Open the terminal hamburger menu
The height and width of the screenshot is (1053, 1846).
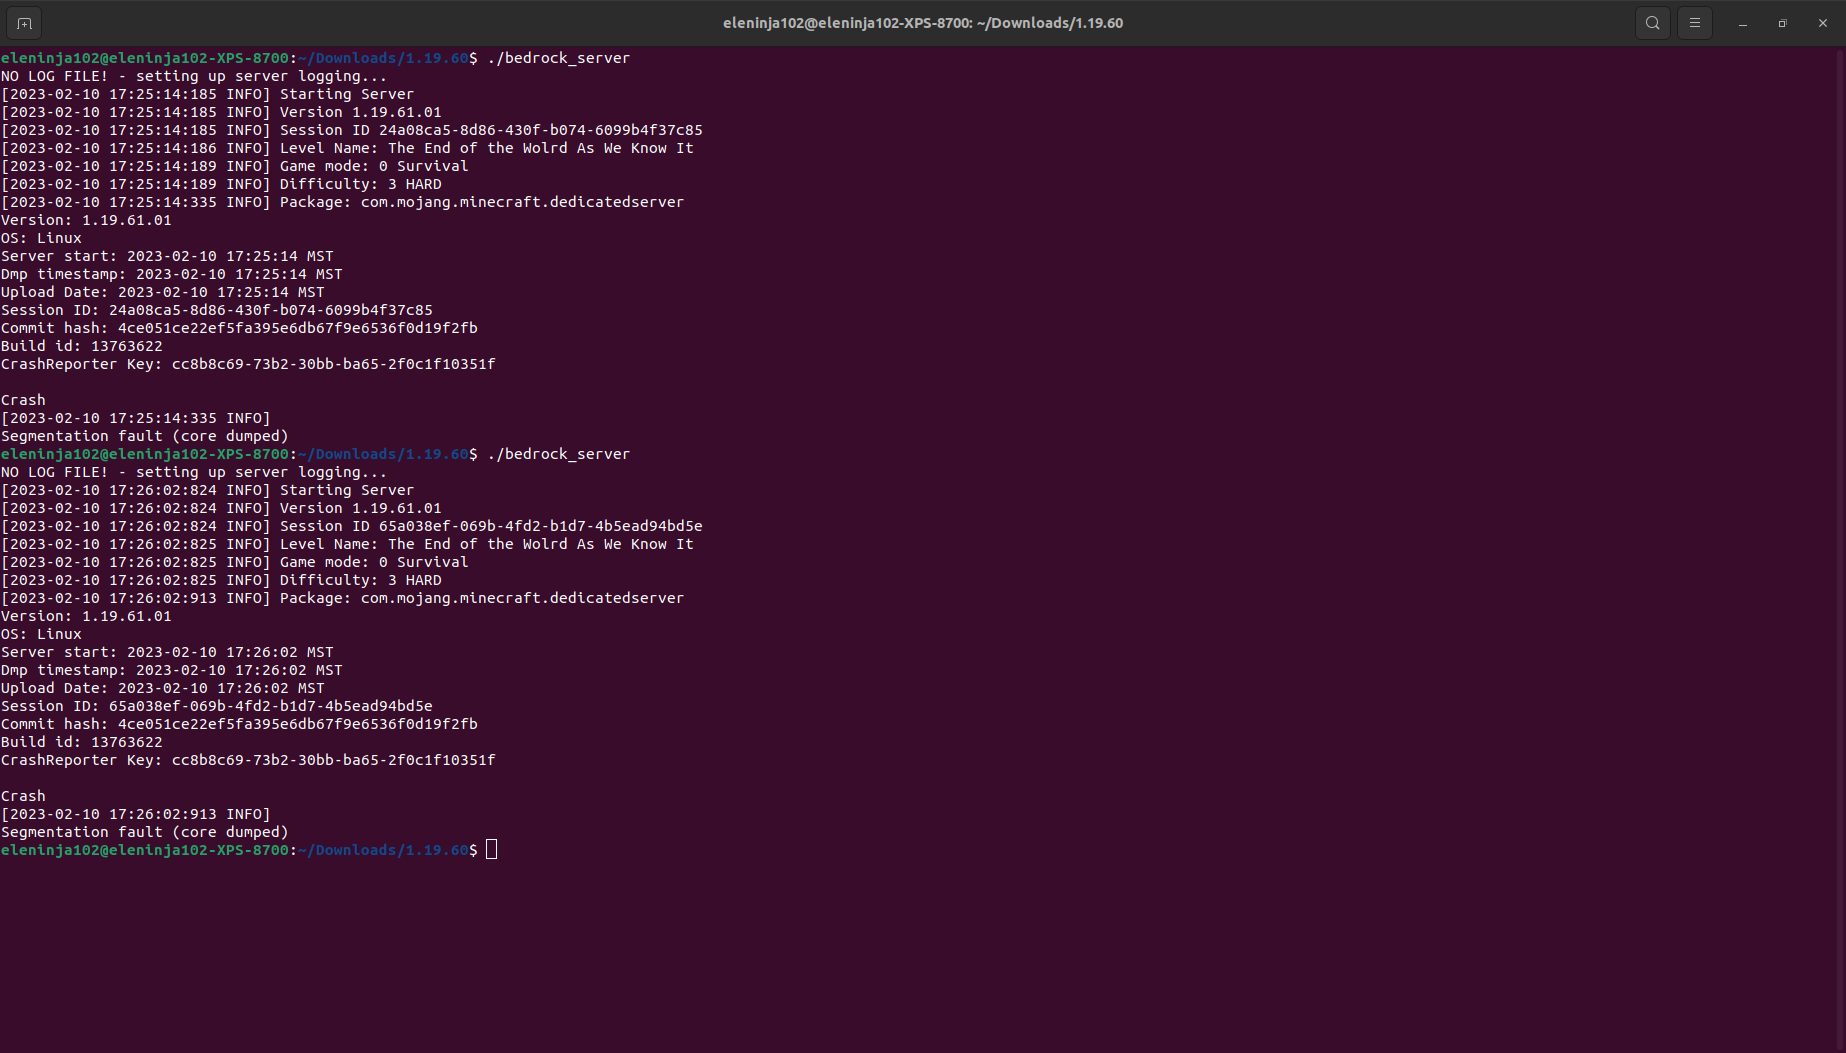click(x=1695, y=23)
